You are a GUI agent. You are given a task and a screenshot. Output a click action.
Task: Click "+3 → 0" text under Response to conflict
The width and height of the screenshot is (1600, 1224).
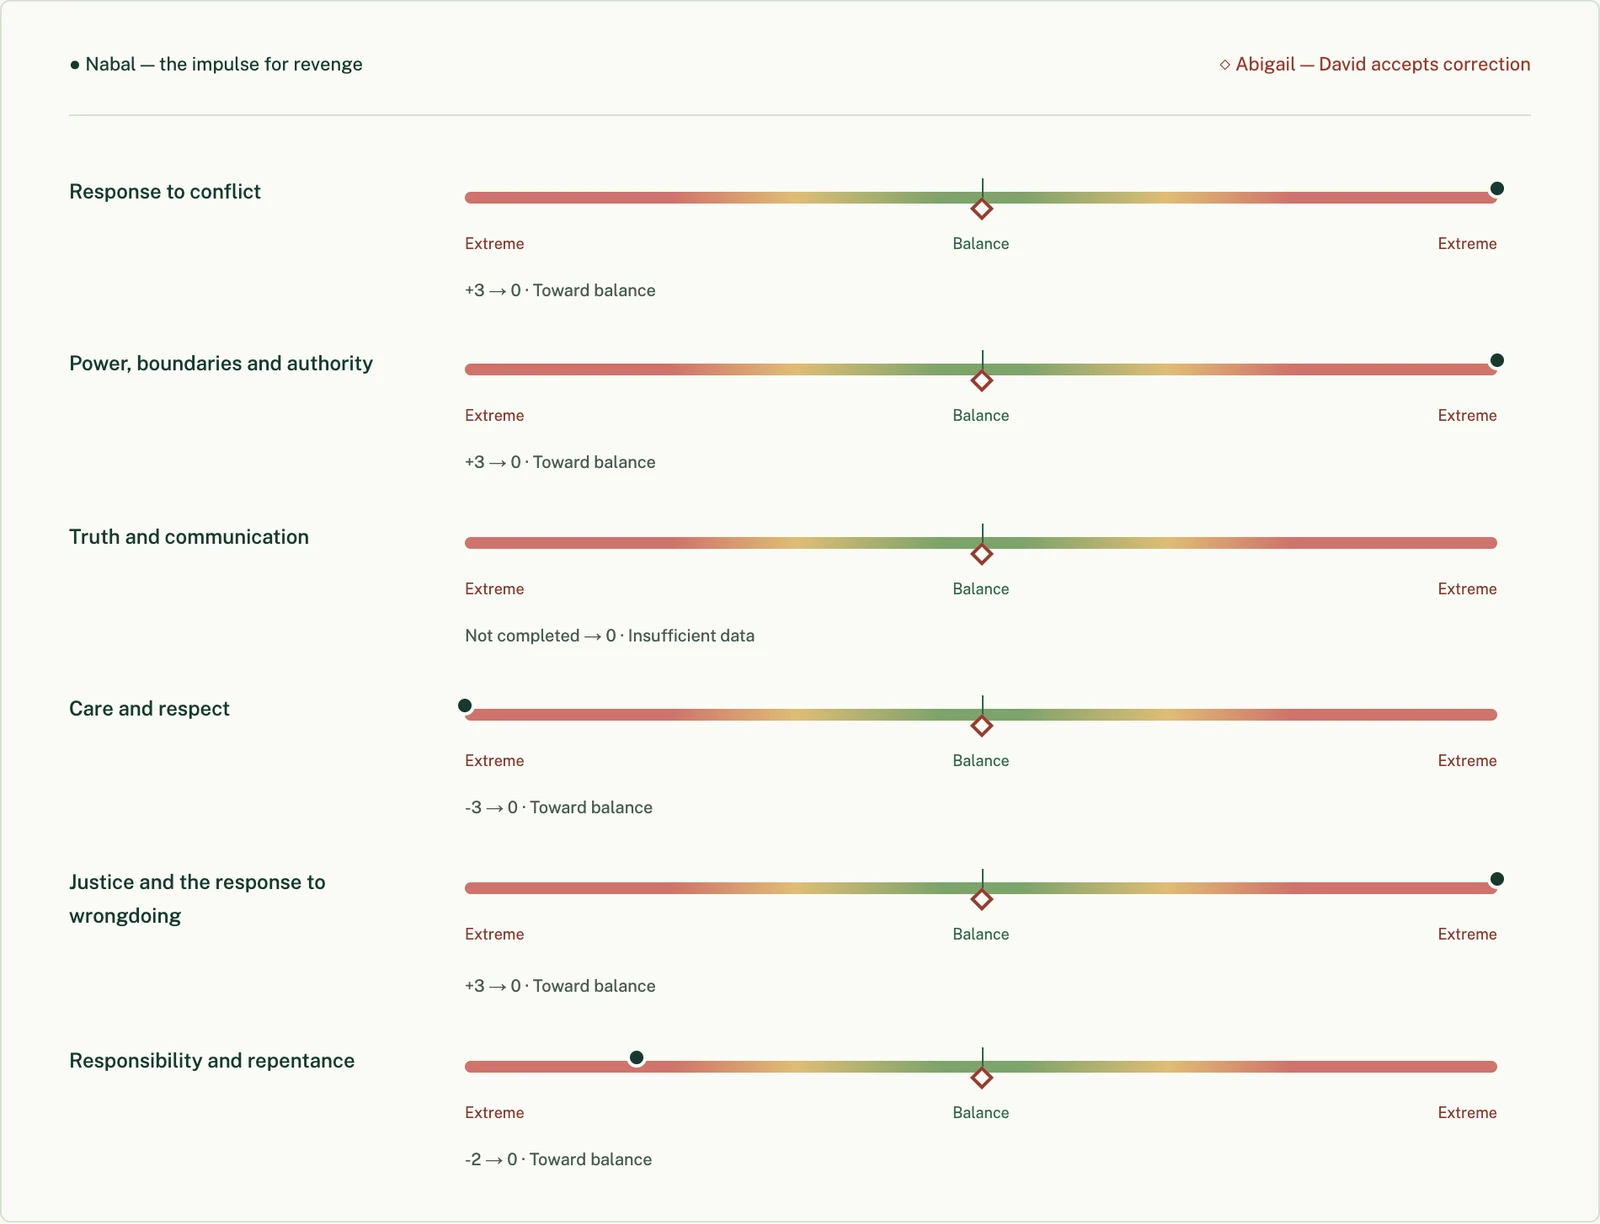(x=493, y=291)
